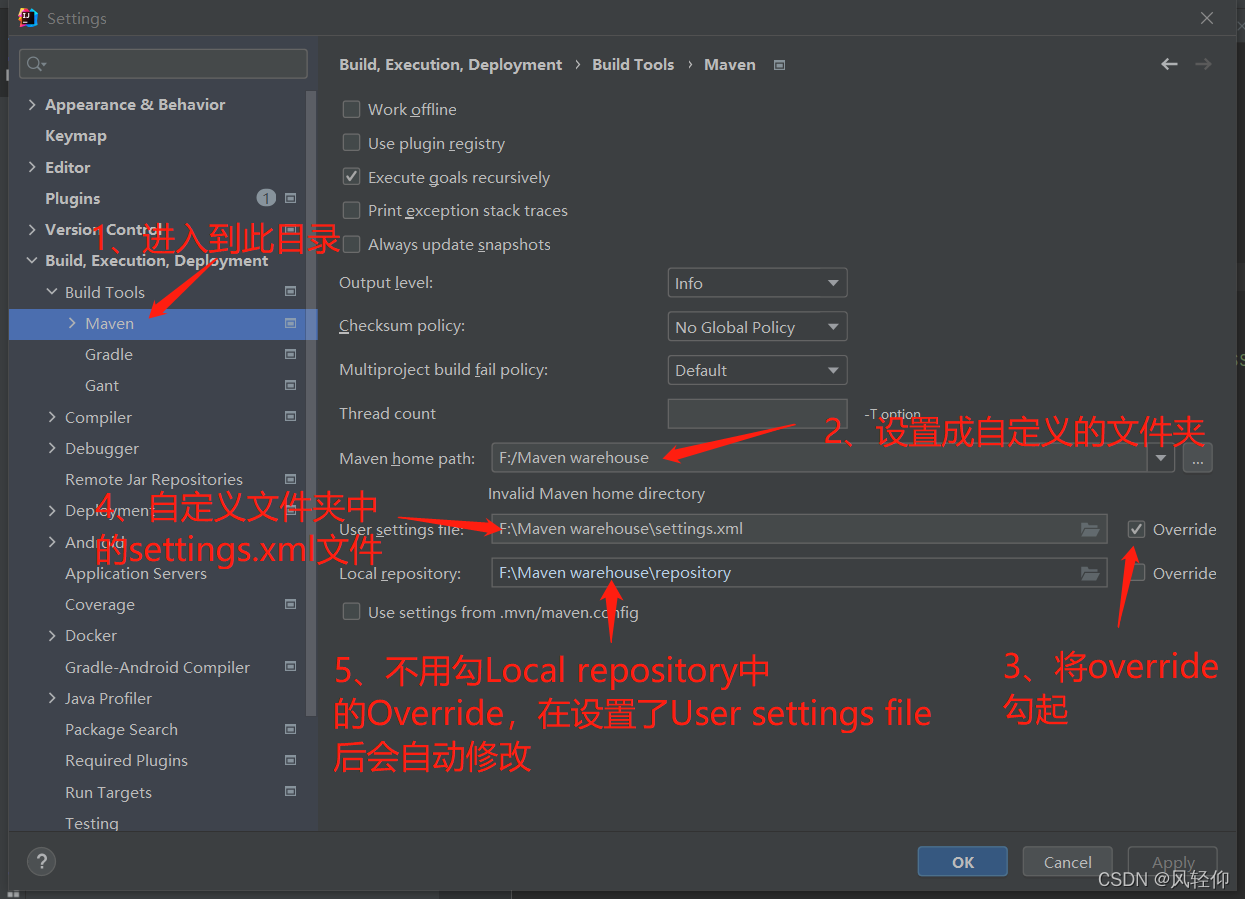Click Build, Execution, Deployment breadcrumb

pyautogui.click(x=451, y=64)
